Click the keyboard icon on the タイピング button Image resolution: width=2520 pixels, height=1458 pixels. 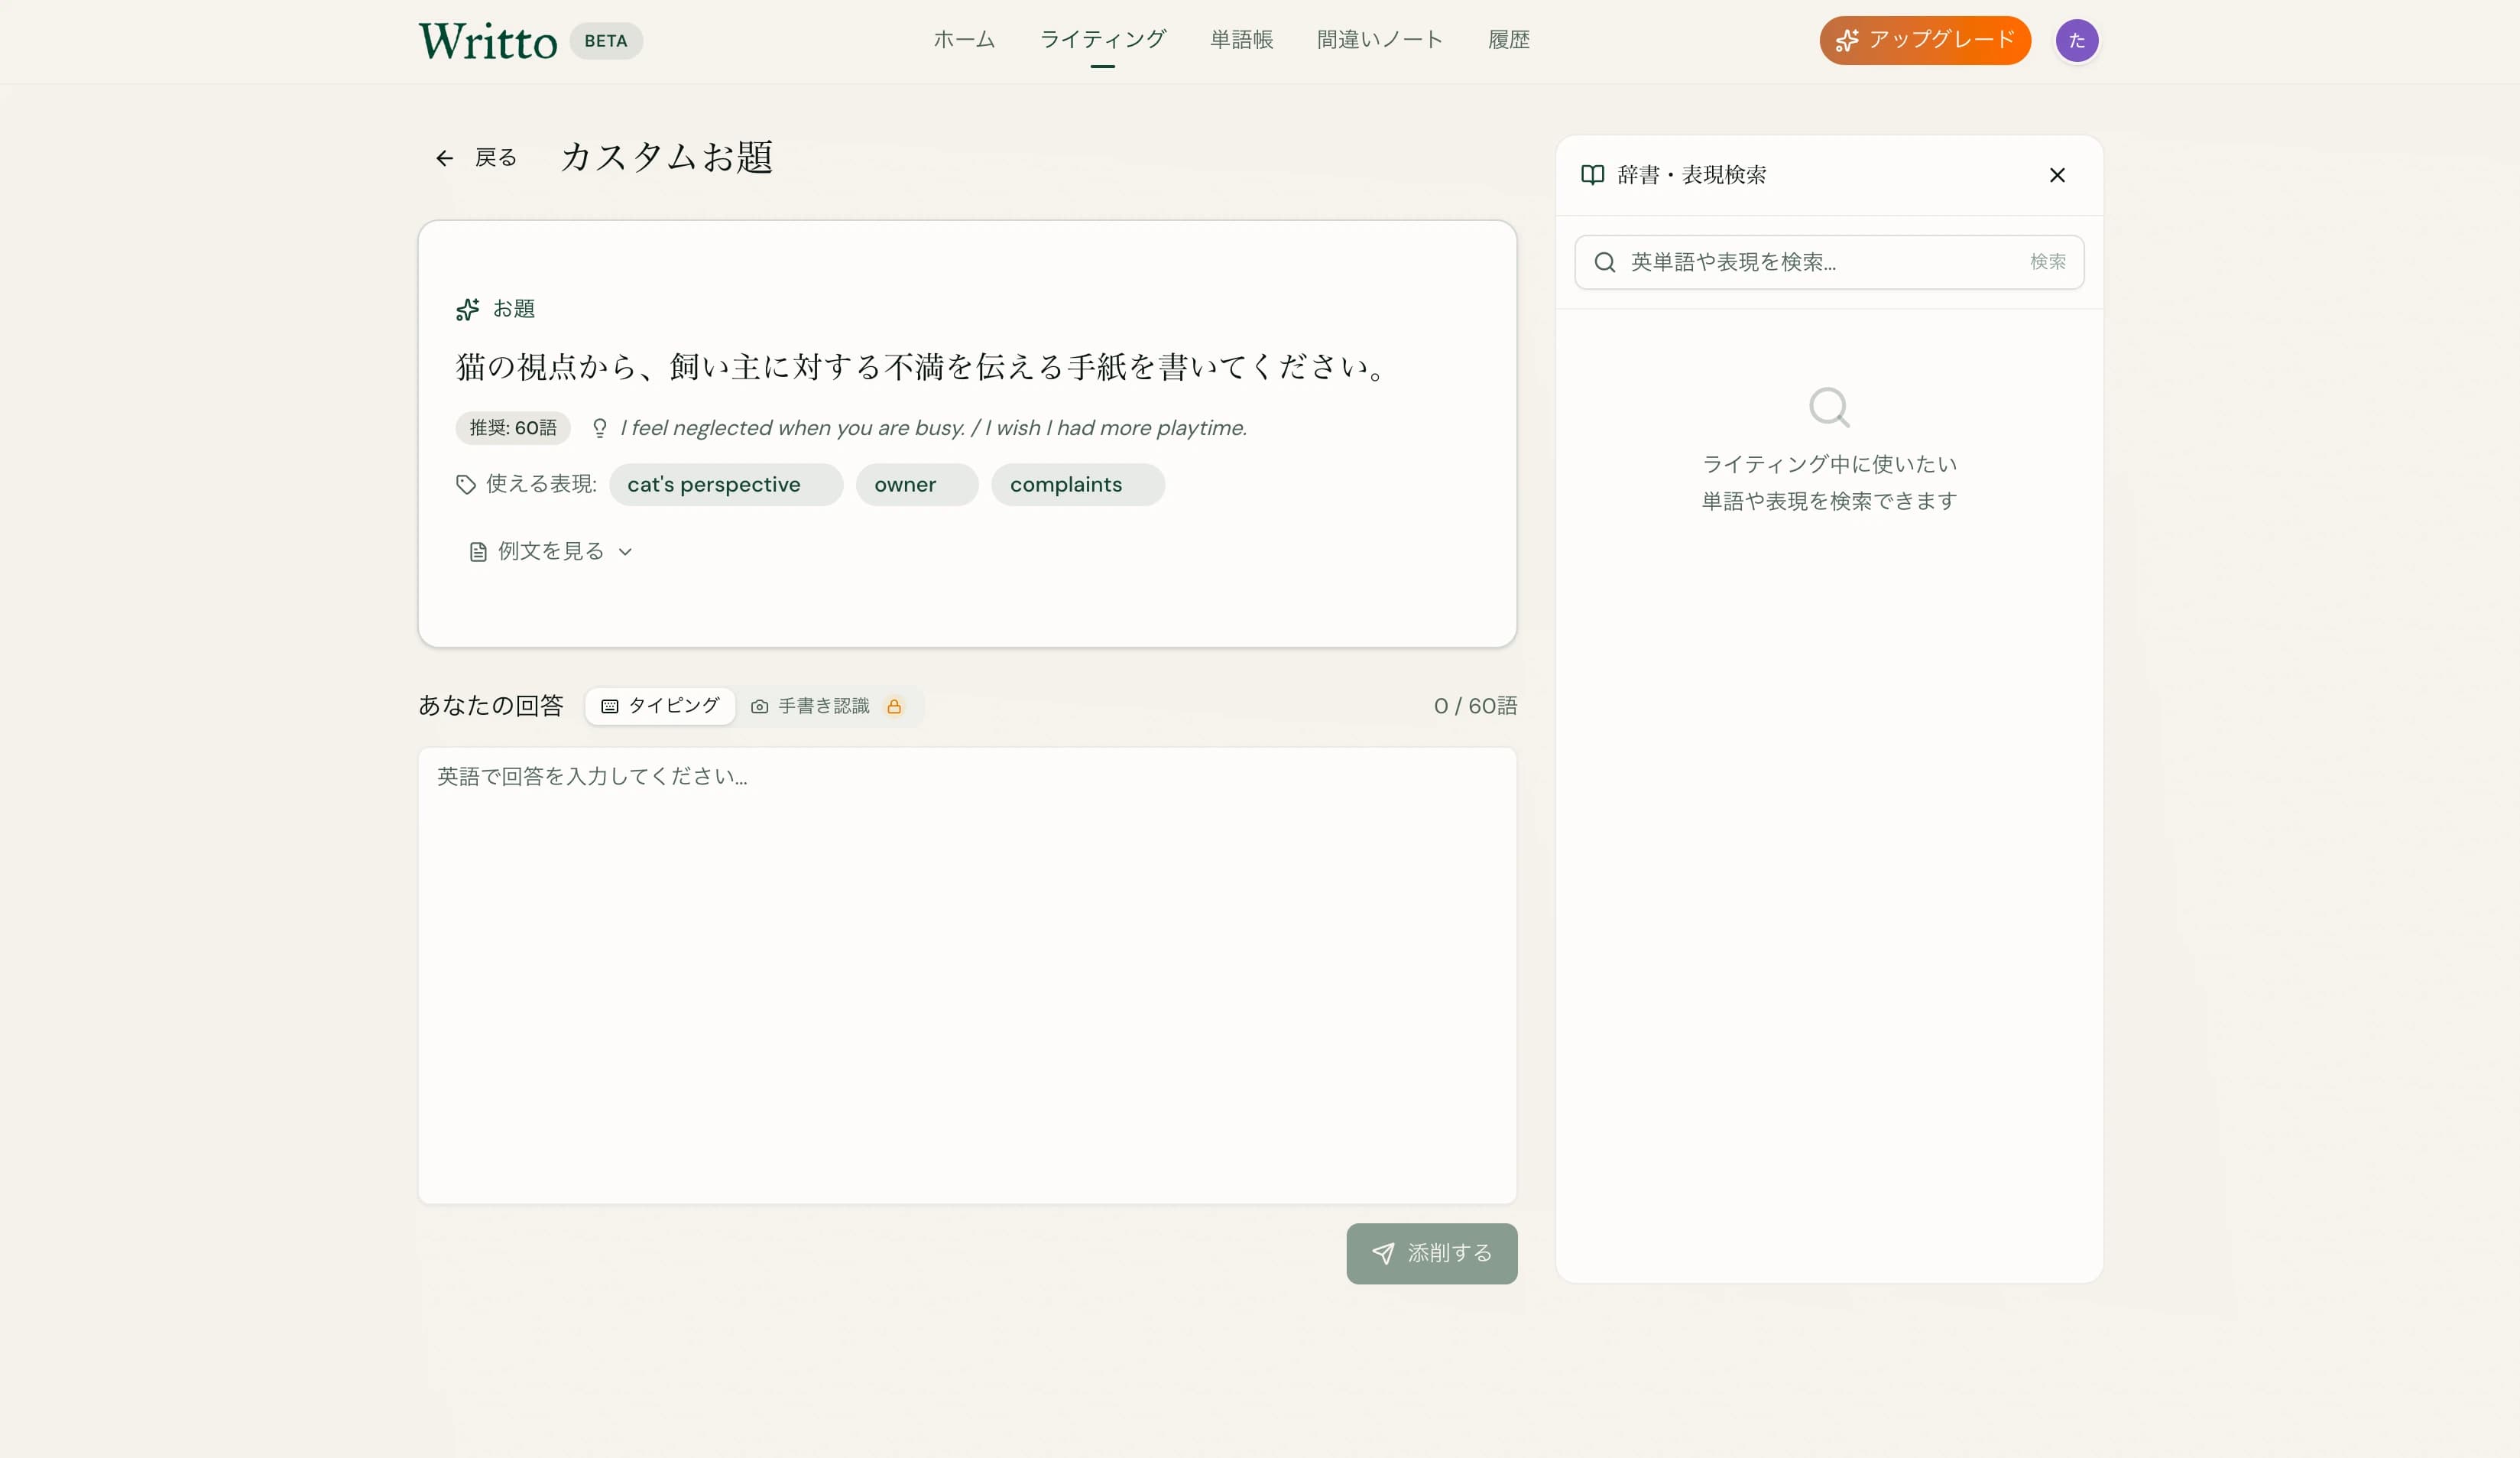coord(608,705)
